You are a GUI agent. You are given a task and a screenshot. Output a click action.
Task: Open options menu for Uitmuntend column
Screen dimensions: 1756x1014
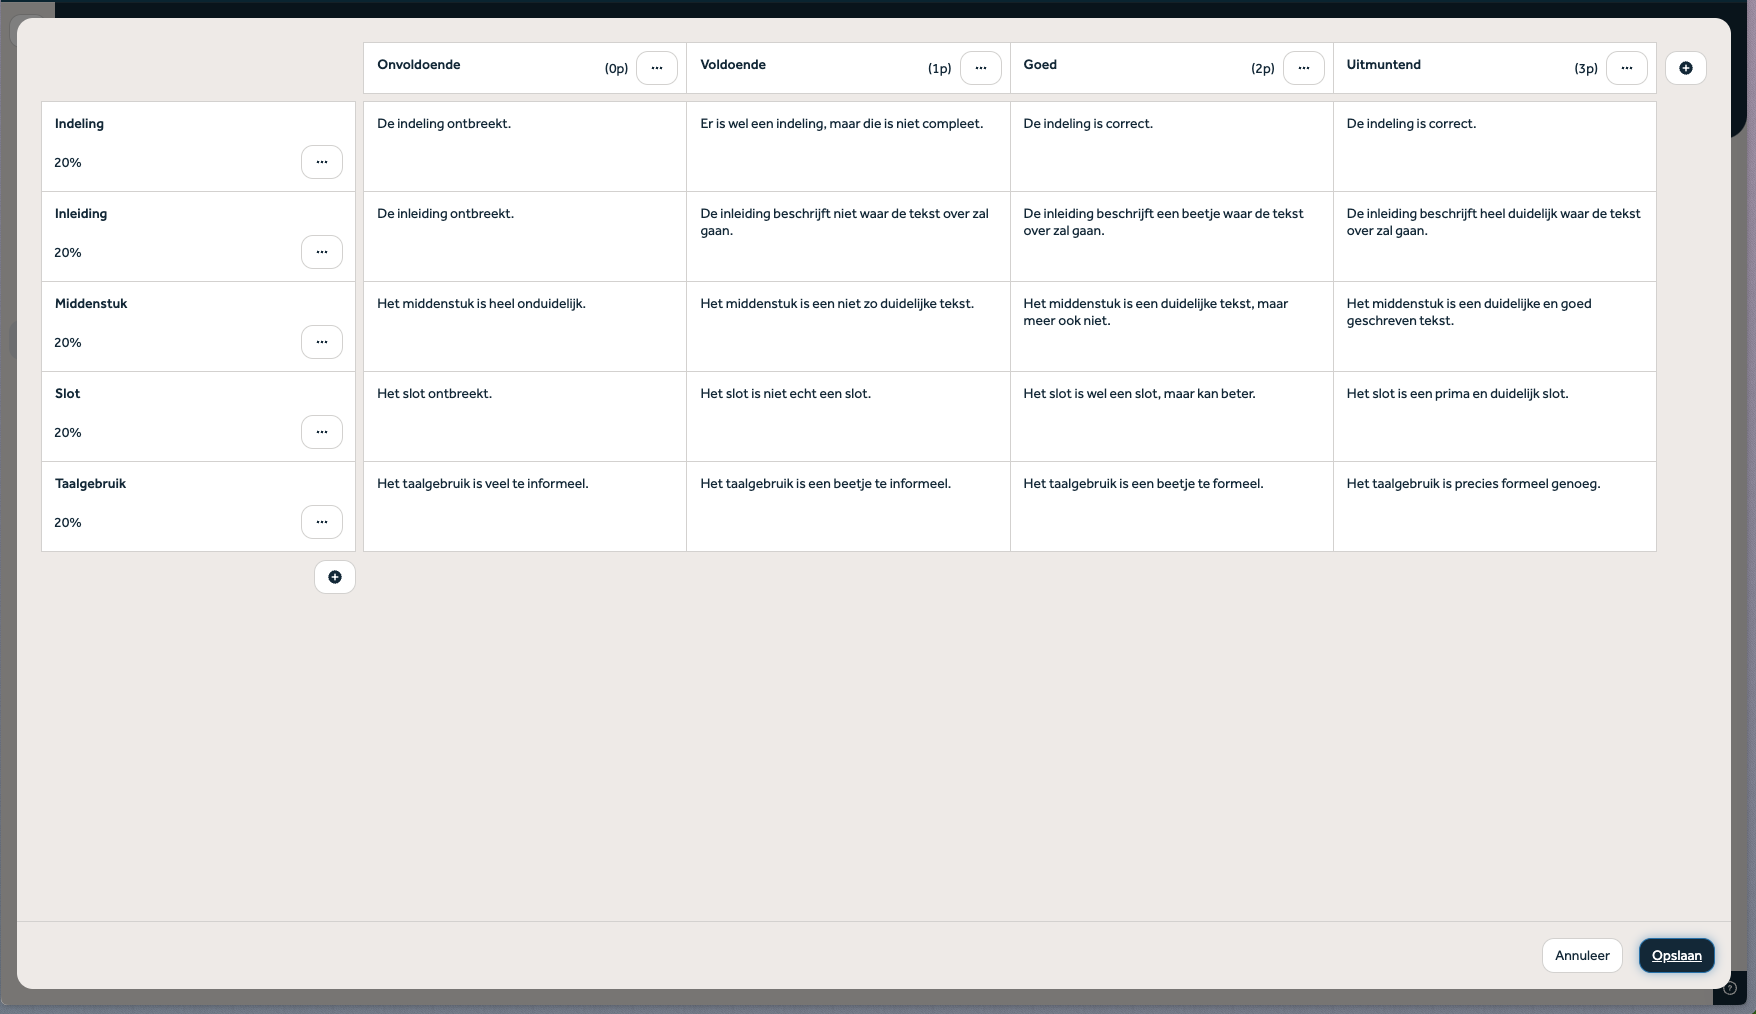1627,68
